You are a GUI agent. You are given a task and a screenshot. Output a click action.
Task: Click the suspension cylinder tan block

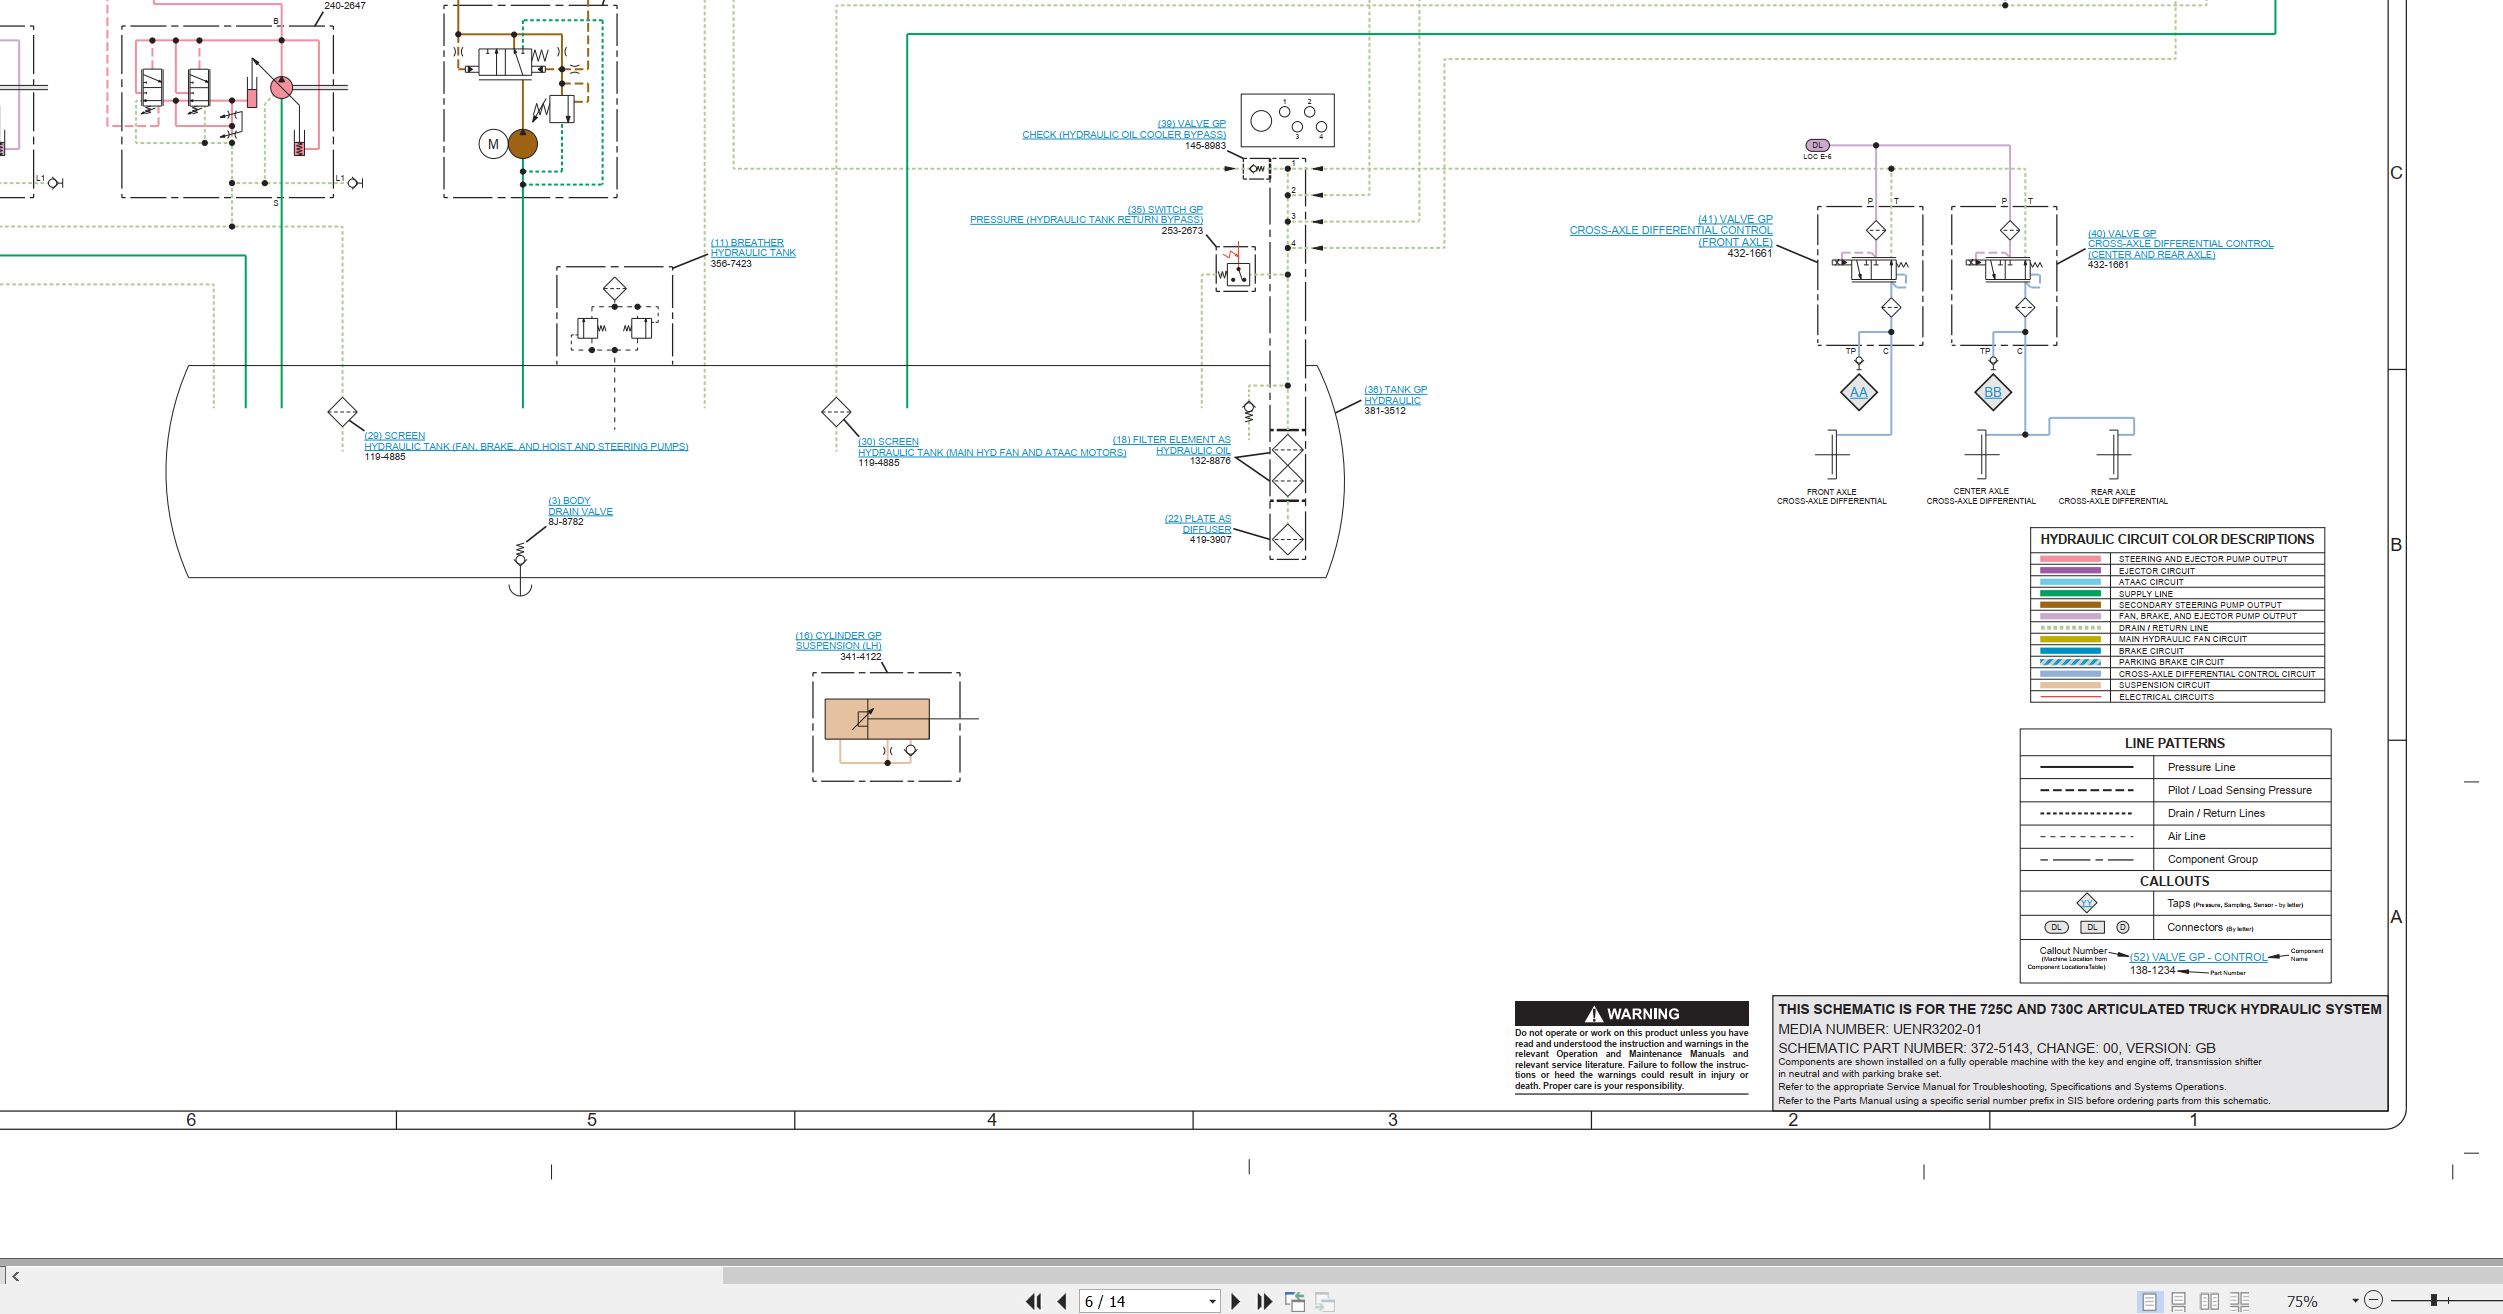click(x=877, y=719)
